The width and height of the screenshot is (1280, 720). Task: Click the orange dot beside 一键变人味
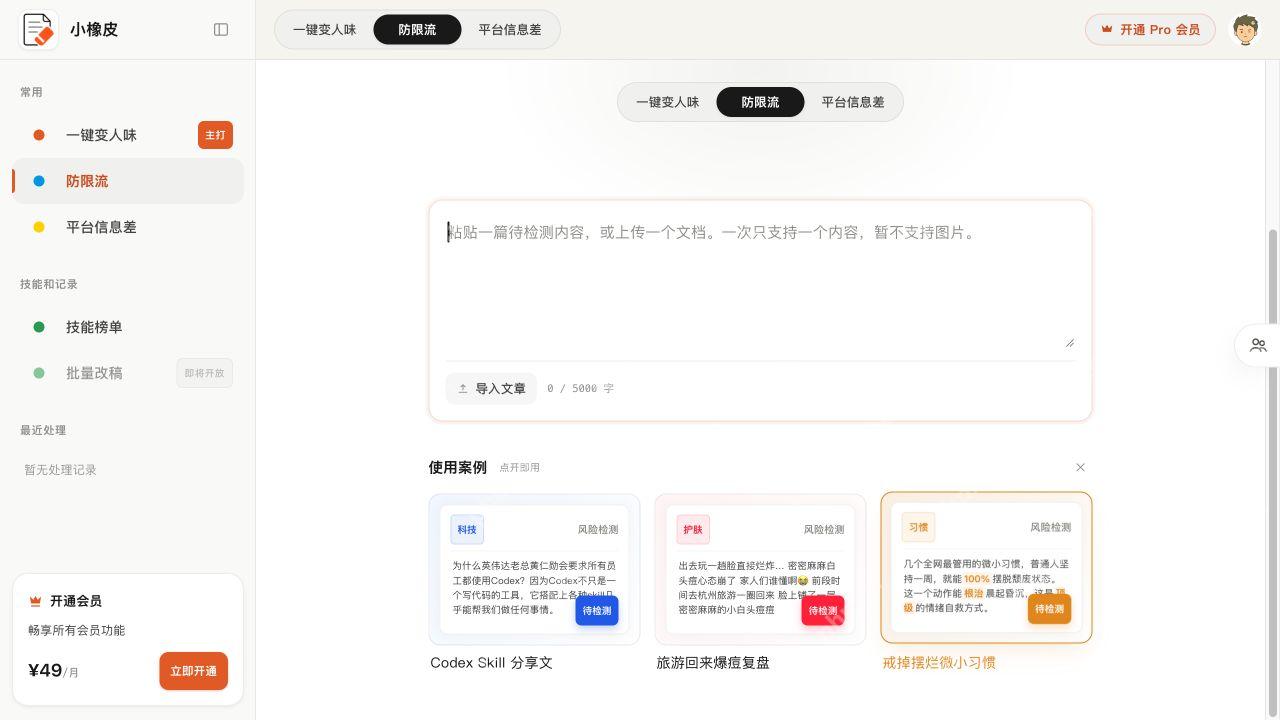click(39, 135)
